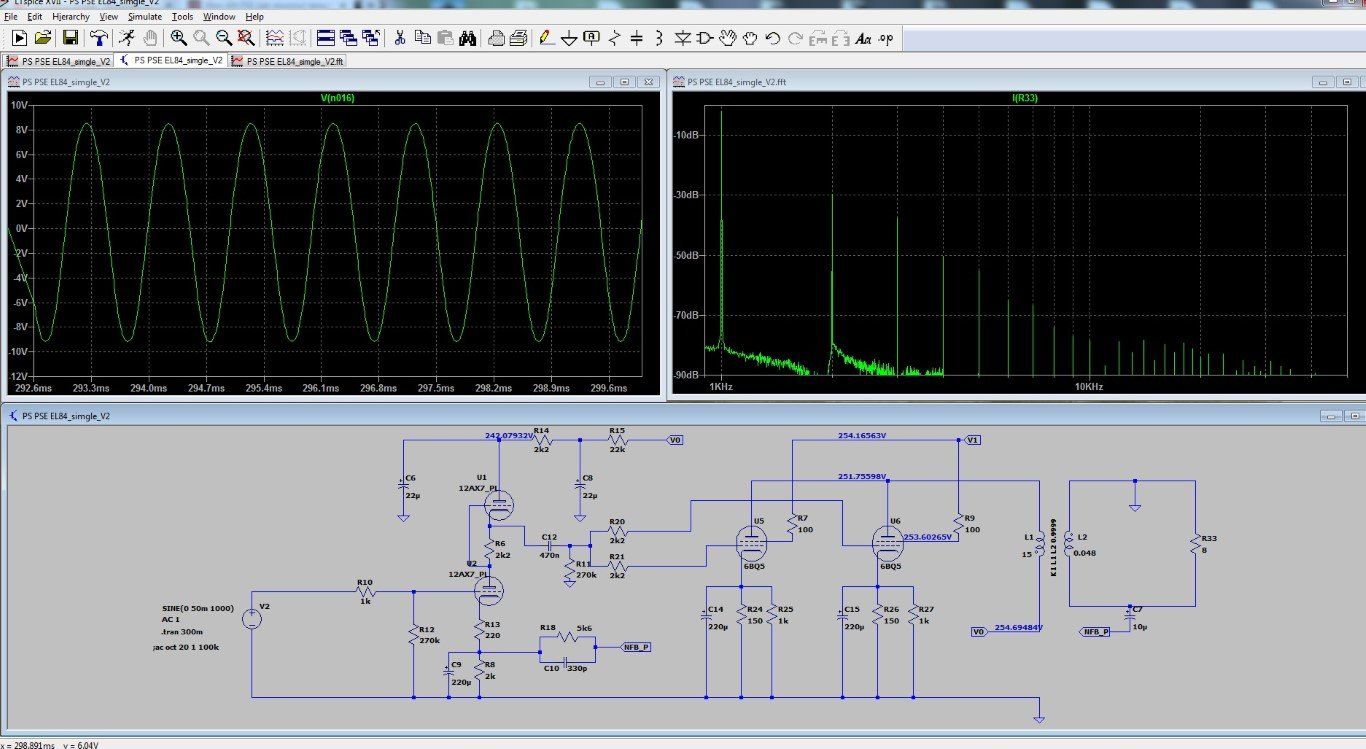Select the Zoom In magnifier tool
Screen dimensions: 1366x749
tap(178, 38)
